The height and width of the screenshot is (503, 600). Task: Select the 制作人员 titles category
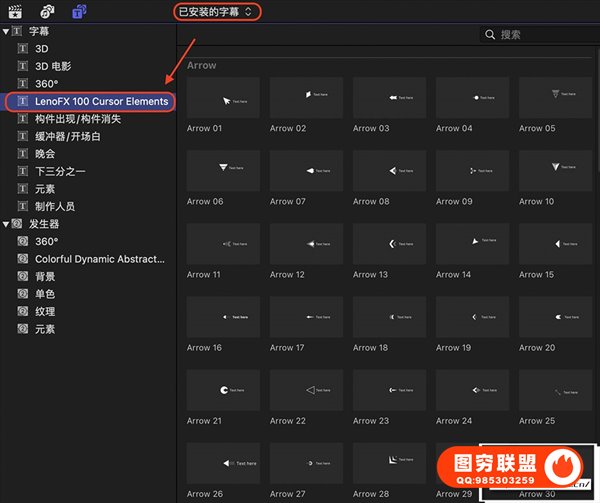pos(62,207)
